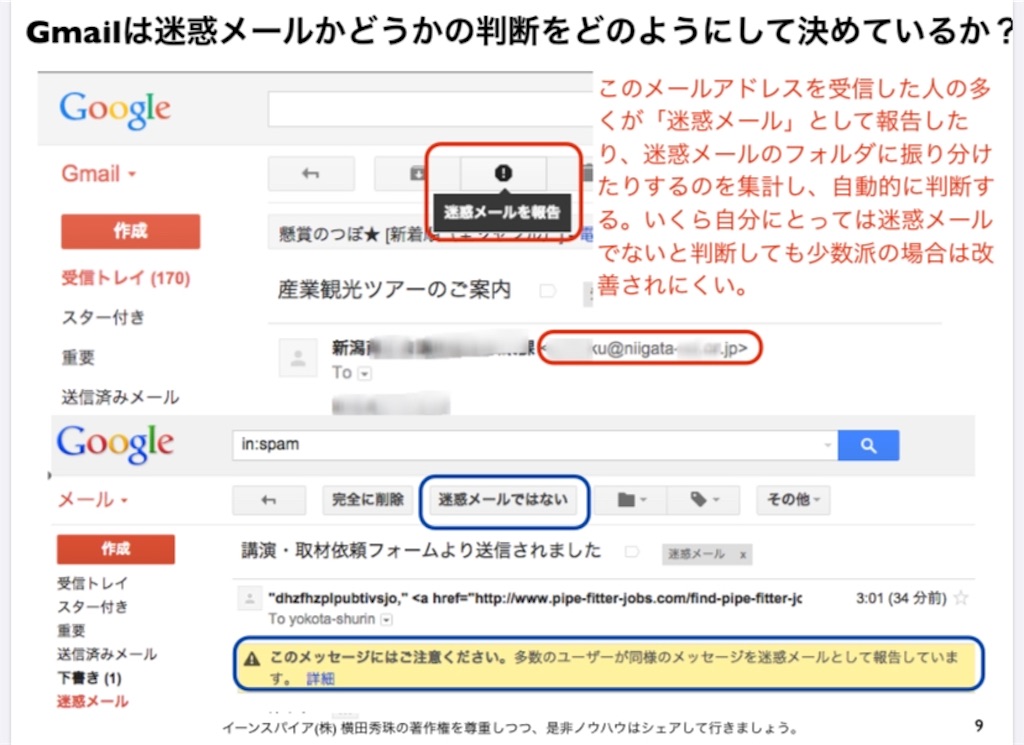Viewport: 1024px width, 745px height.
Task: Open 重要 in lower sidebar
Action: pos(71,631)
